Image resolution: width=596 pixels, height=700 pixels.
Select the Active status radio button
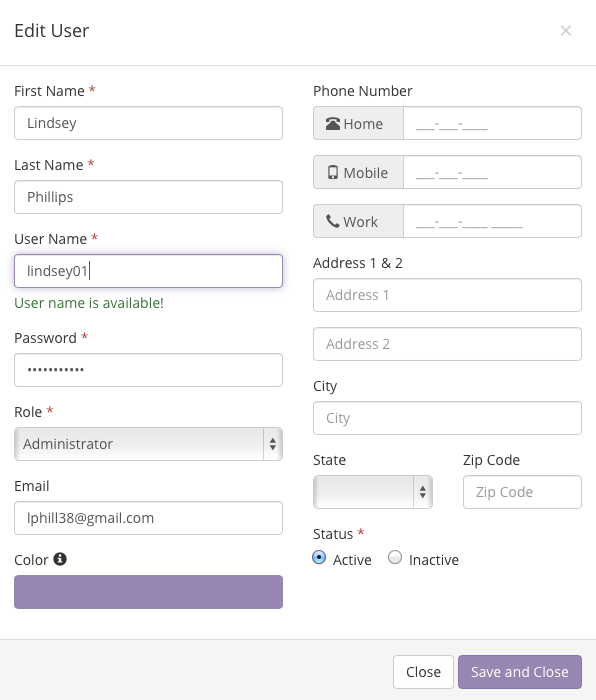pyautogui.click(x=319, y=557)
